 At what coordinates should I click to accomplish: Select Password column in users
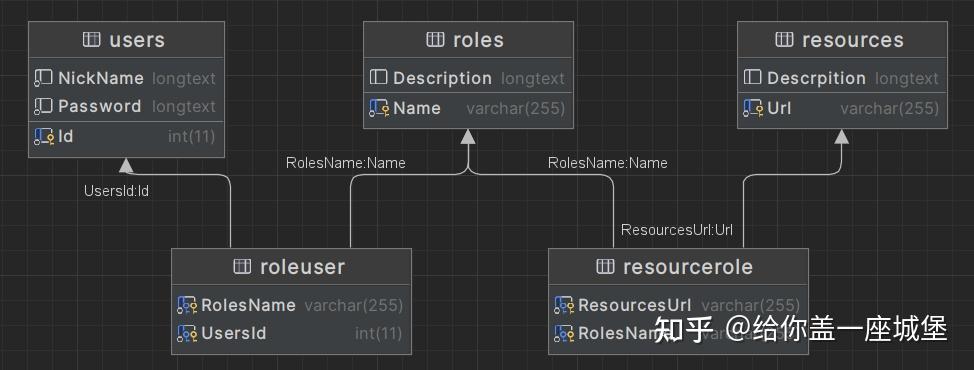click(x=126, y=106)
